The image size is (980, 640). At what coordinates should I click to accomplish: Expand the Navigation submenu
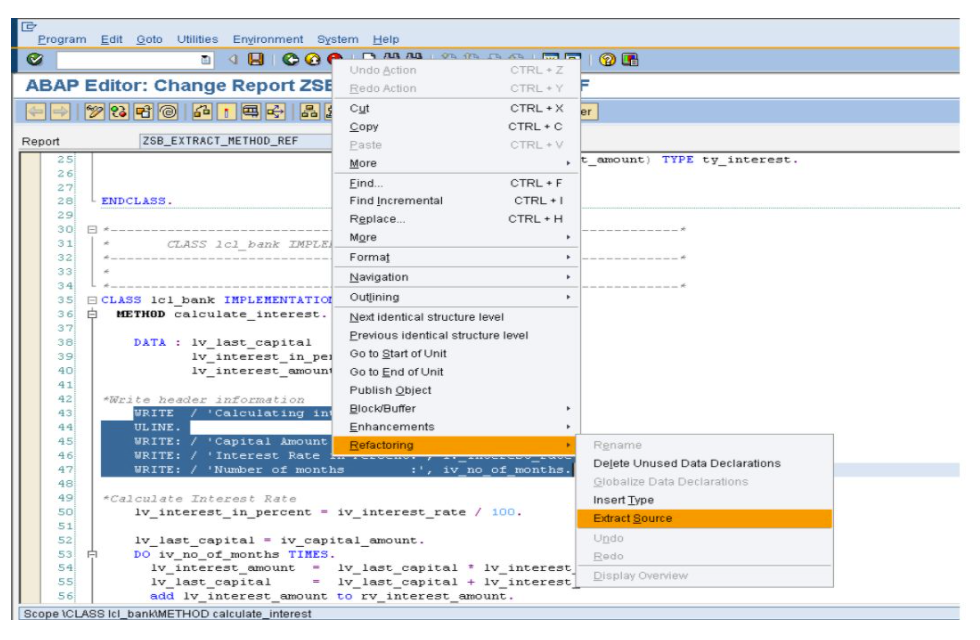456,277
